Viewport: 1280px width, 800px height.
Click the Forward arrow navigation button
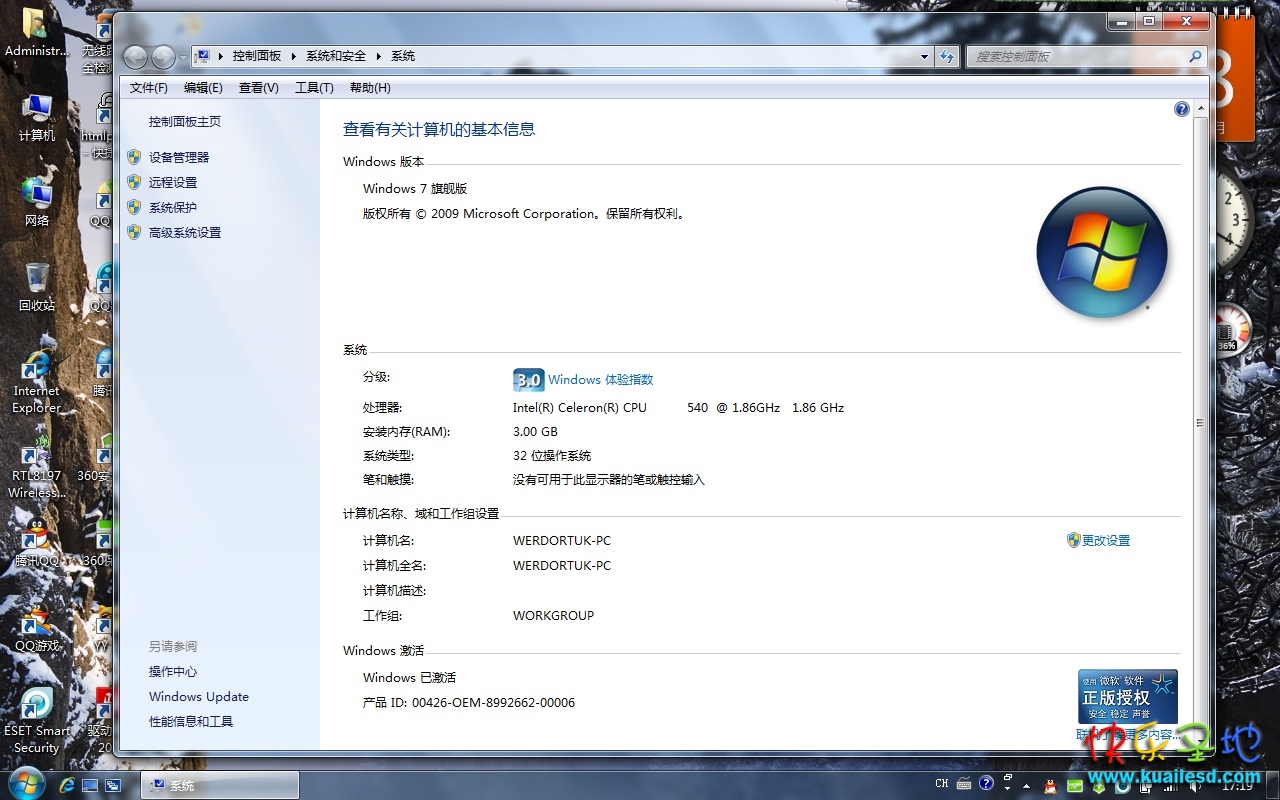(x=163, y=57)
